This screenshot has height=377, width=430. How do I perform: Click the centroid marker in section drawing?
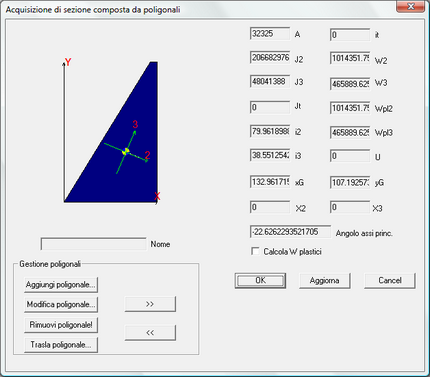click(126, 151)
